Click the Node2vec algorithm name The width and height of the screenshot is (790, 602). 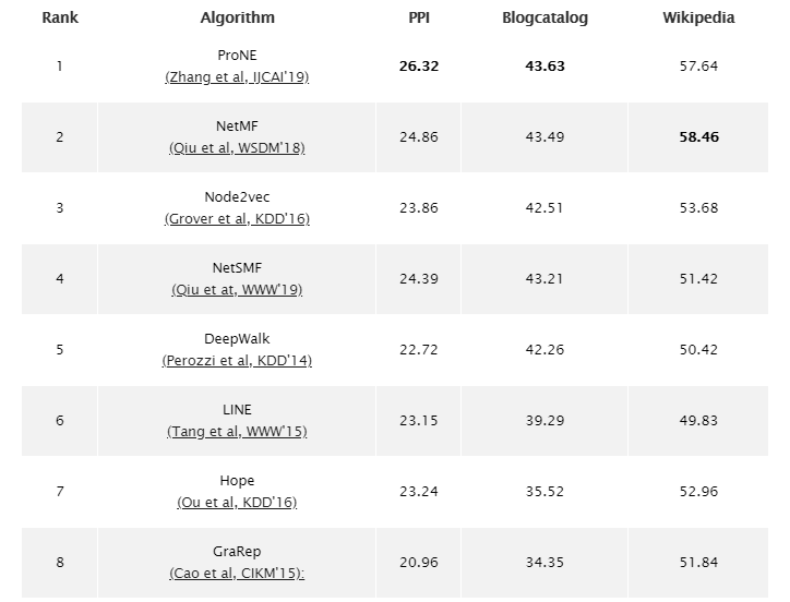(237, 198)
